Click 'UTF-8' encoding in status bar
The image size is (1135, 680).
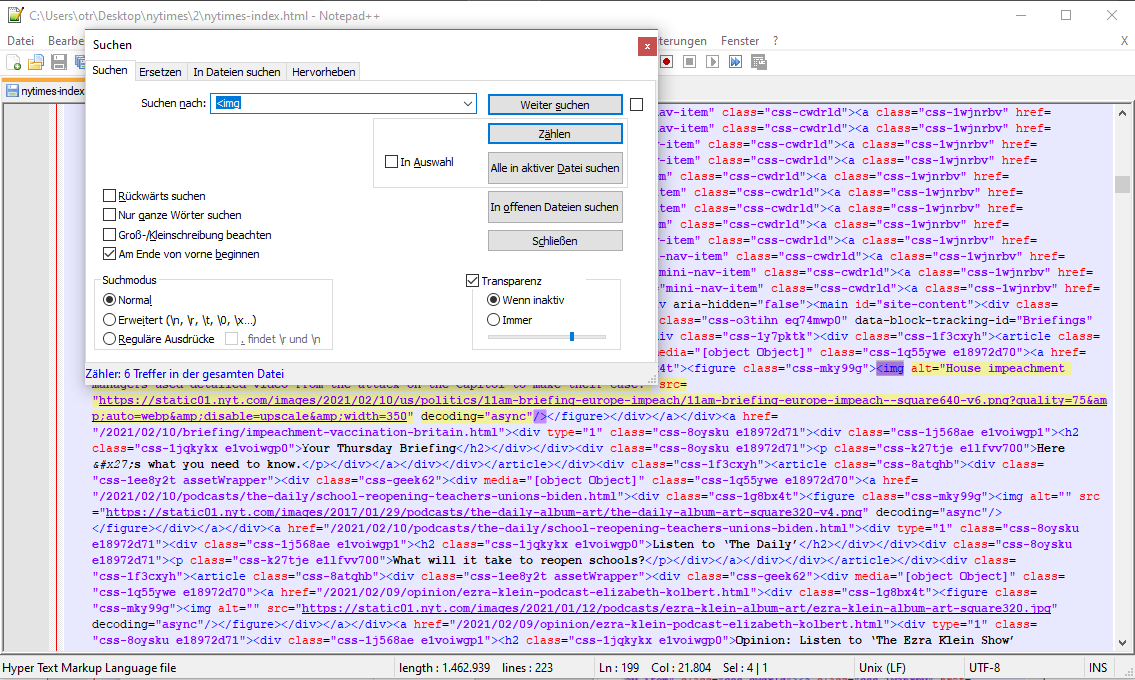pos(984,668)
